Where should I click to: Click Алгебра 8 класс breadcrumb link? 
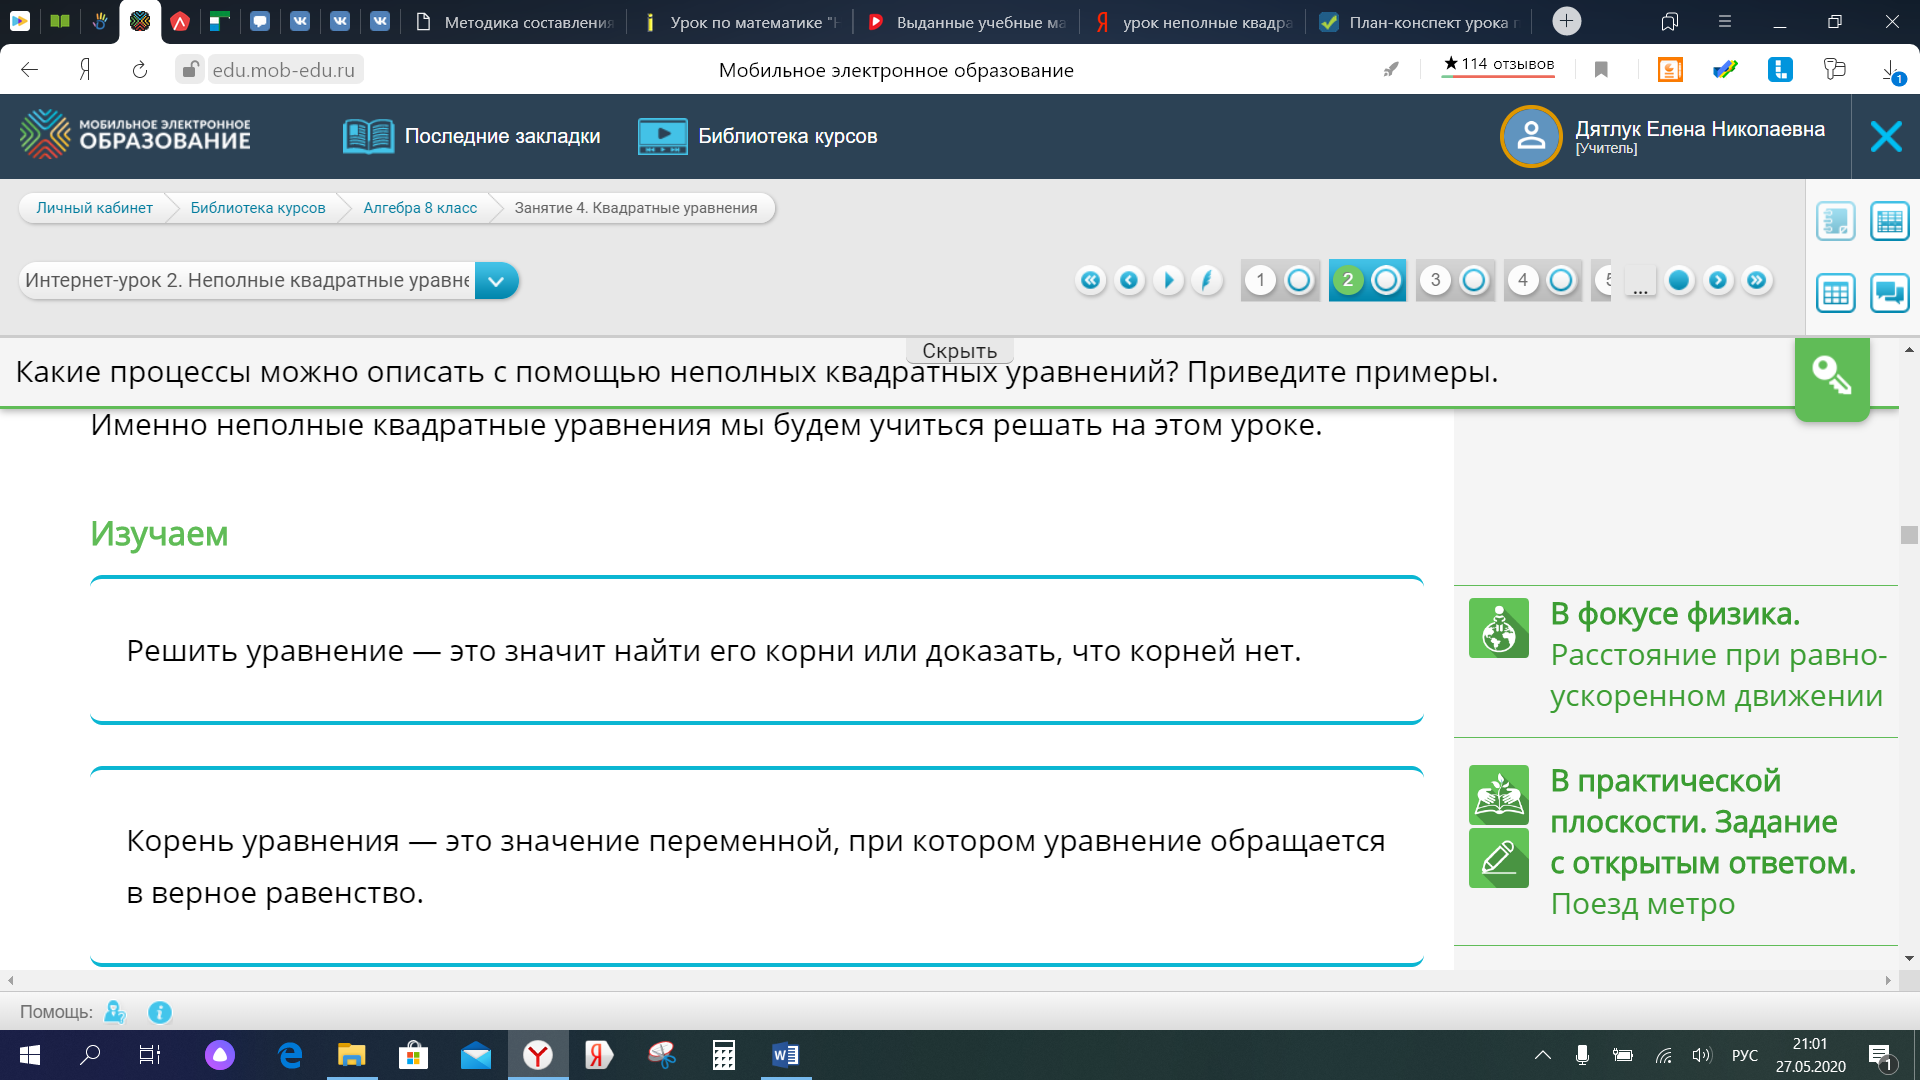point(420,208)
